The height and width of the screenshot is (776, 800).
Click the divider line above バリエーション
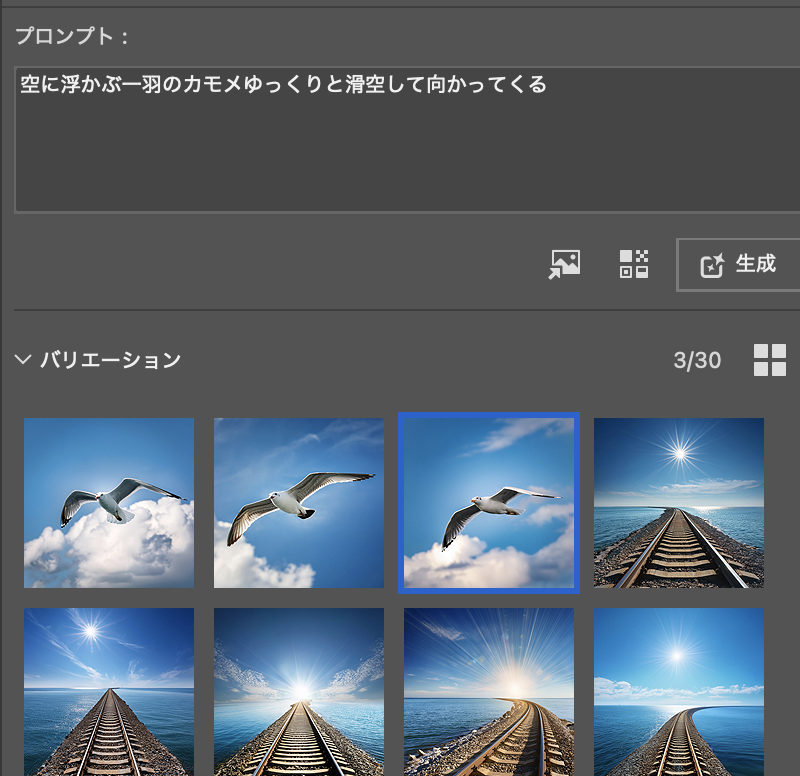(400, 310)
